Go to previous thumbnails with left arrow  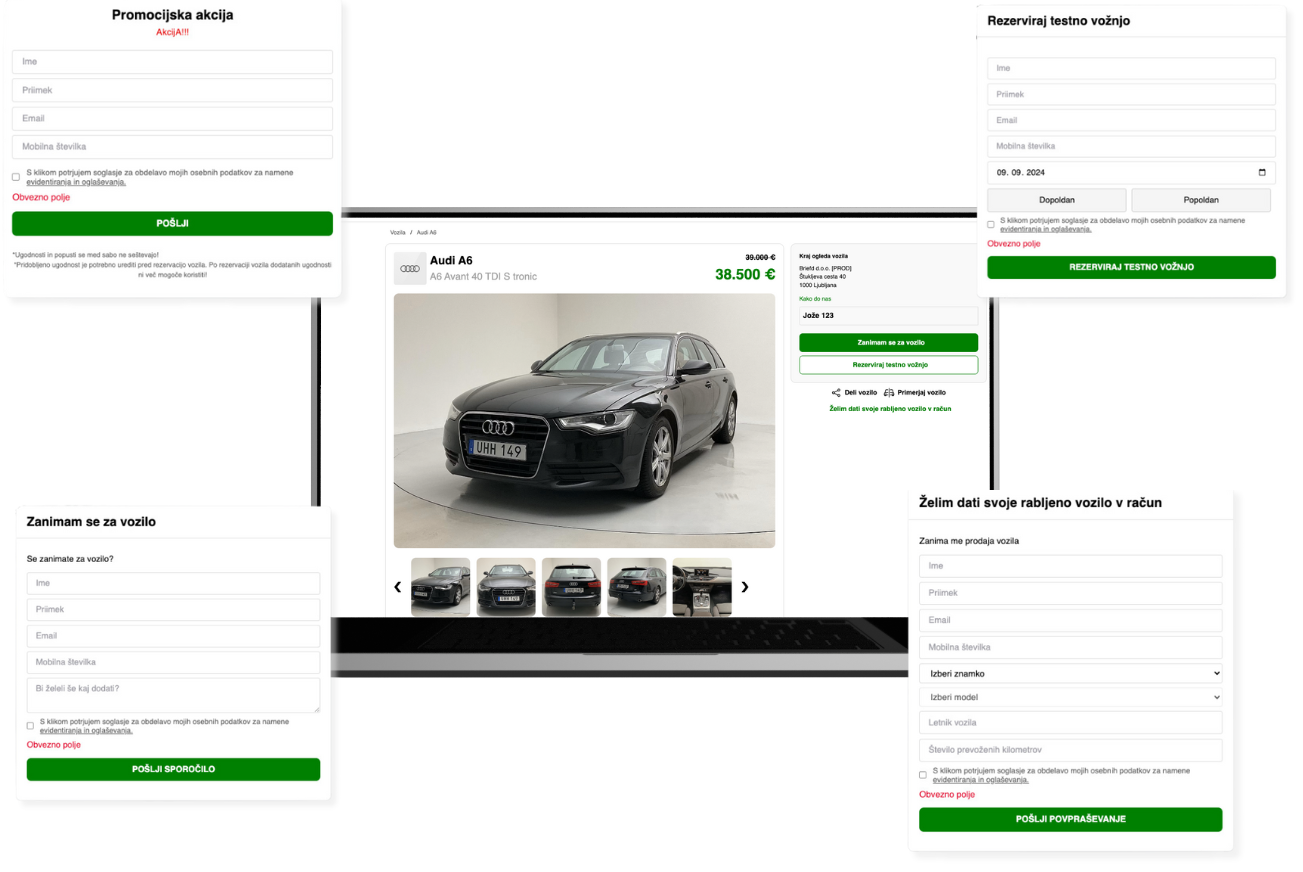pyautogui.click(x=397, y=587)
